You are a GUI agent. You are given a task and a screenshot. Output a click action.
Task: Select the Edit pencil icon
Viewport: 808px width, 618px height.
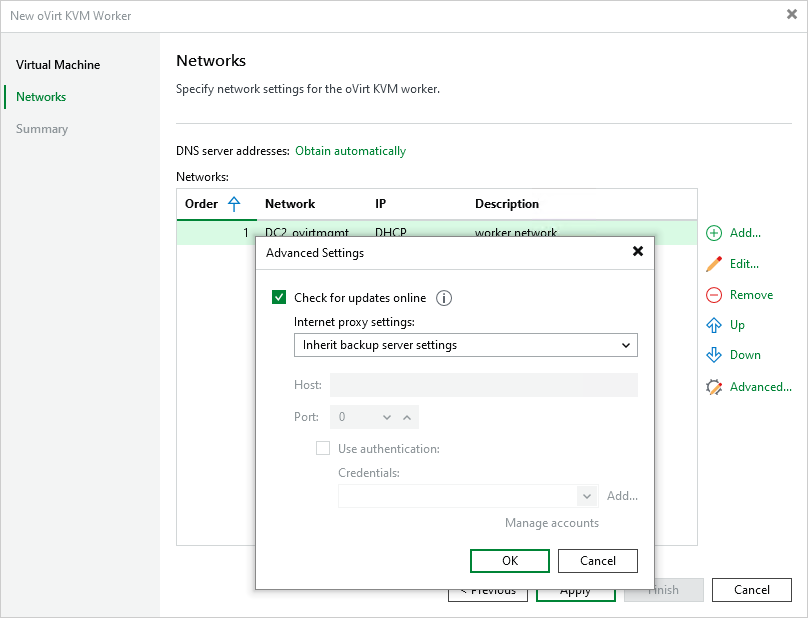point(714,264)
